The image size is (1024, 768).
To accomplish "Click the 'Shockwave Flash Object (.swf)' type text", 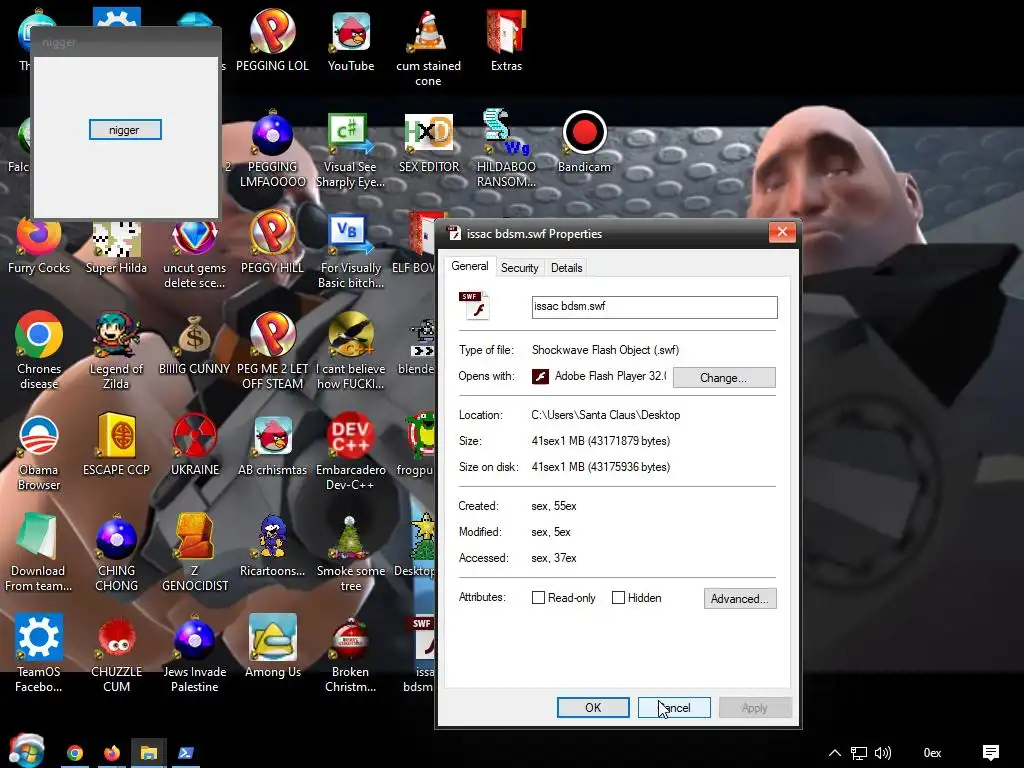I will click(x=605, y=349).
